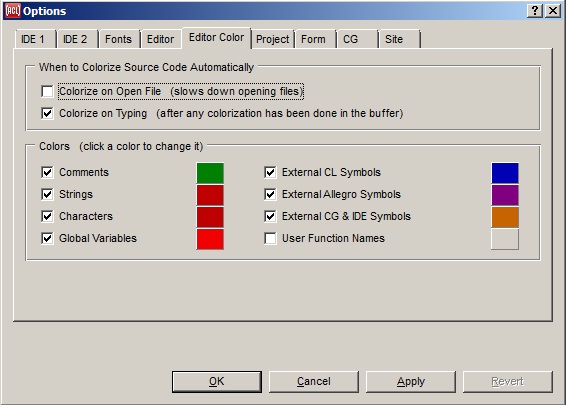Uncheck External Allegro Symbols

coord(270,194)
